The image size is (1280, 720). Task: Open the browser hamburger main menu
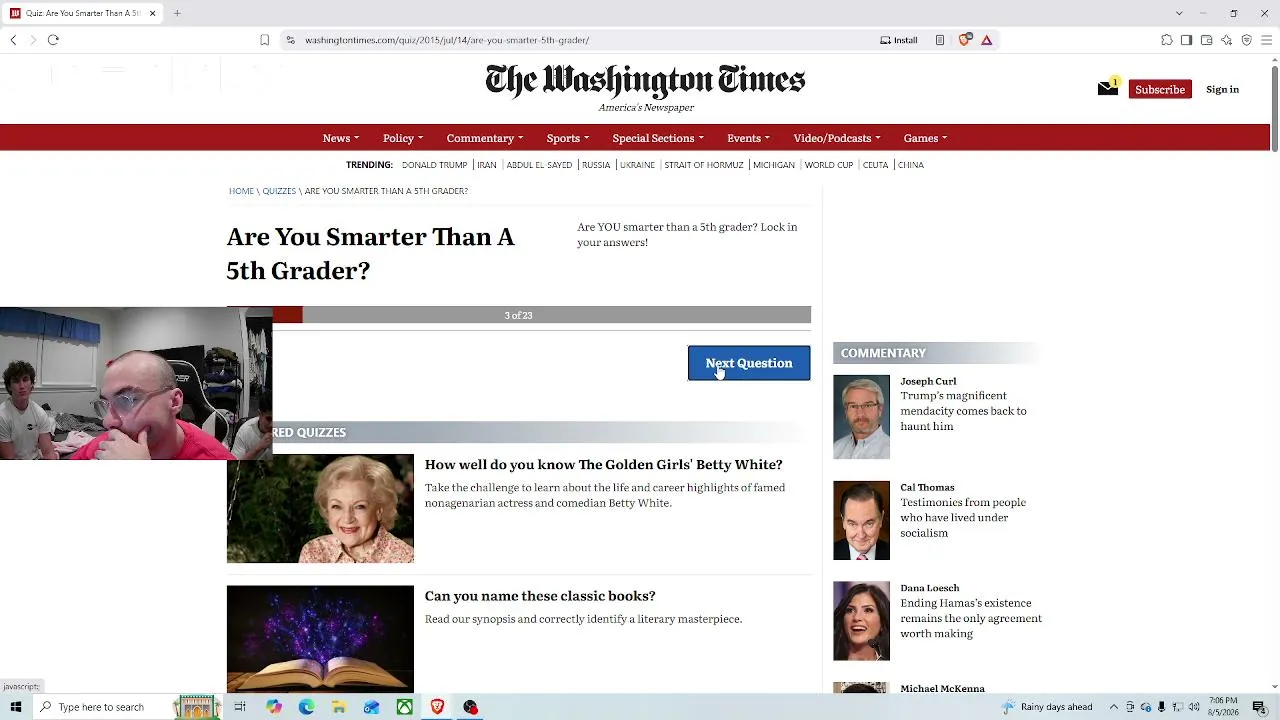pos(1267,40)
